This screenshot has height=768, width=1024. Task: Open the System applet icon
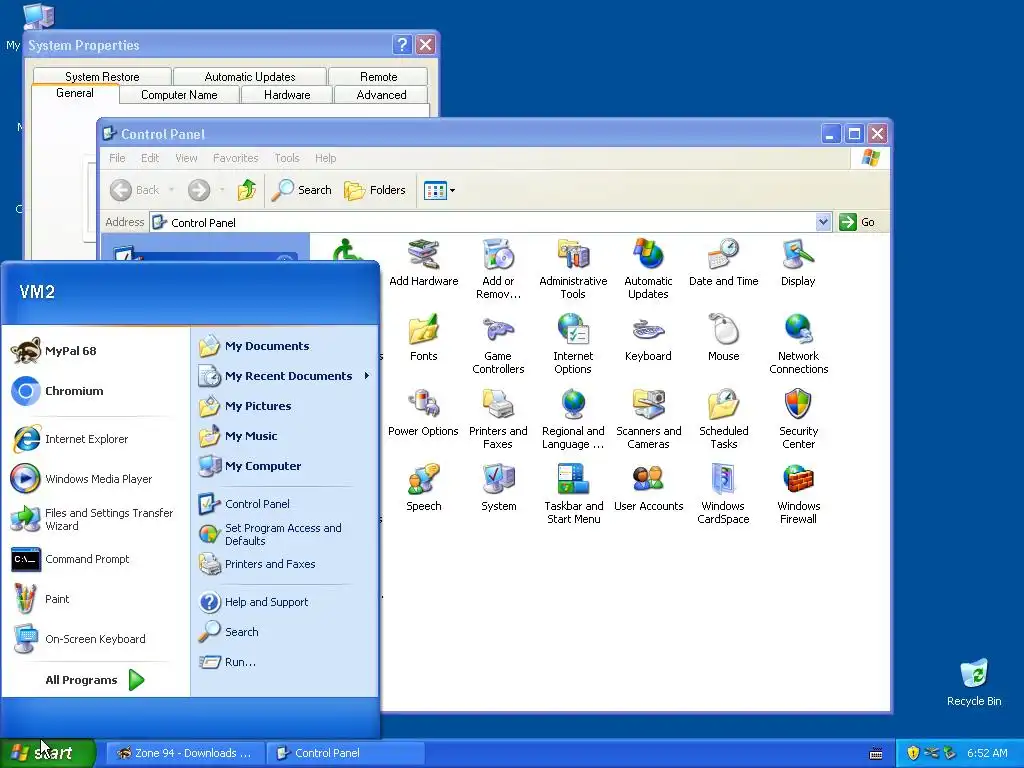tap(498, 488)
